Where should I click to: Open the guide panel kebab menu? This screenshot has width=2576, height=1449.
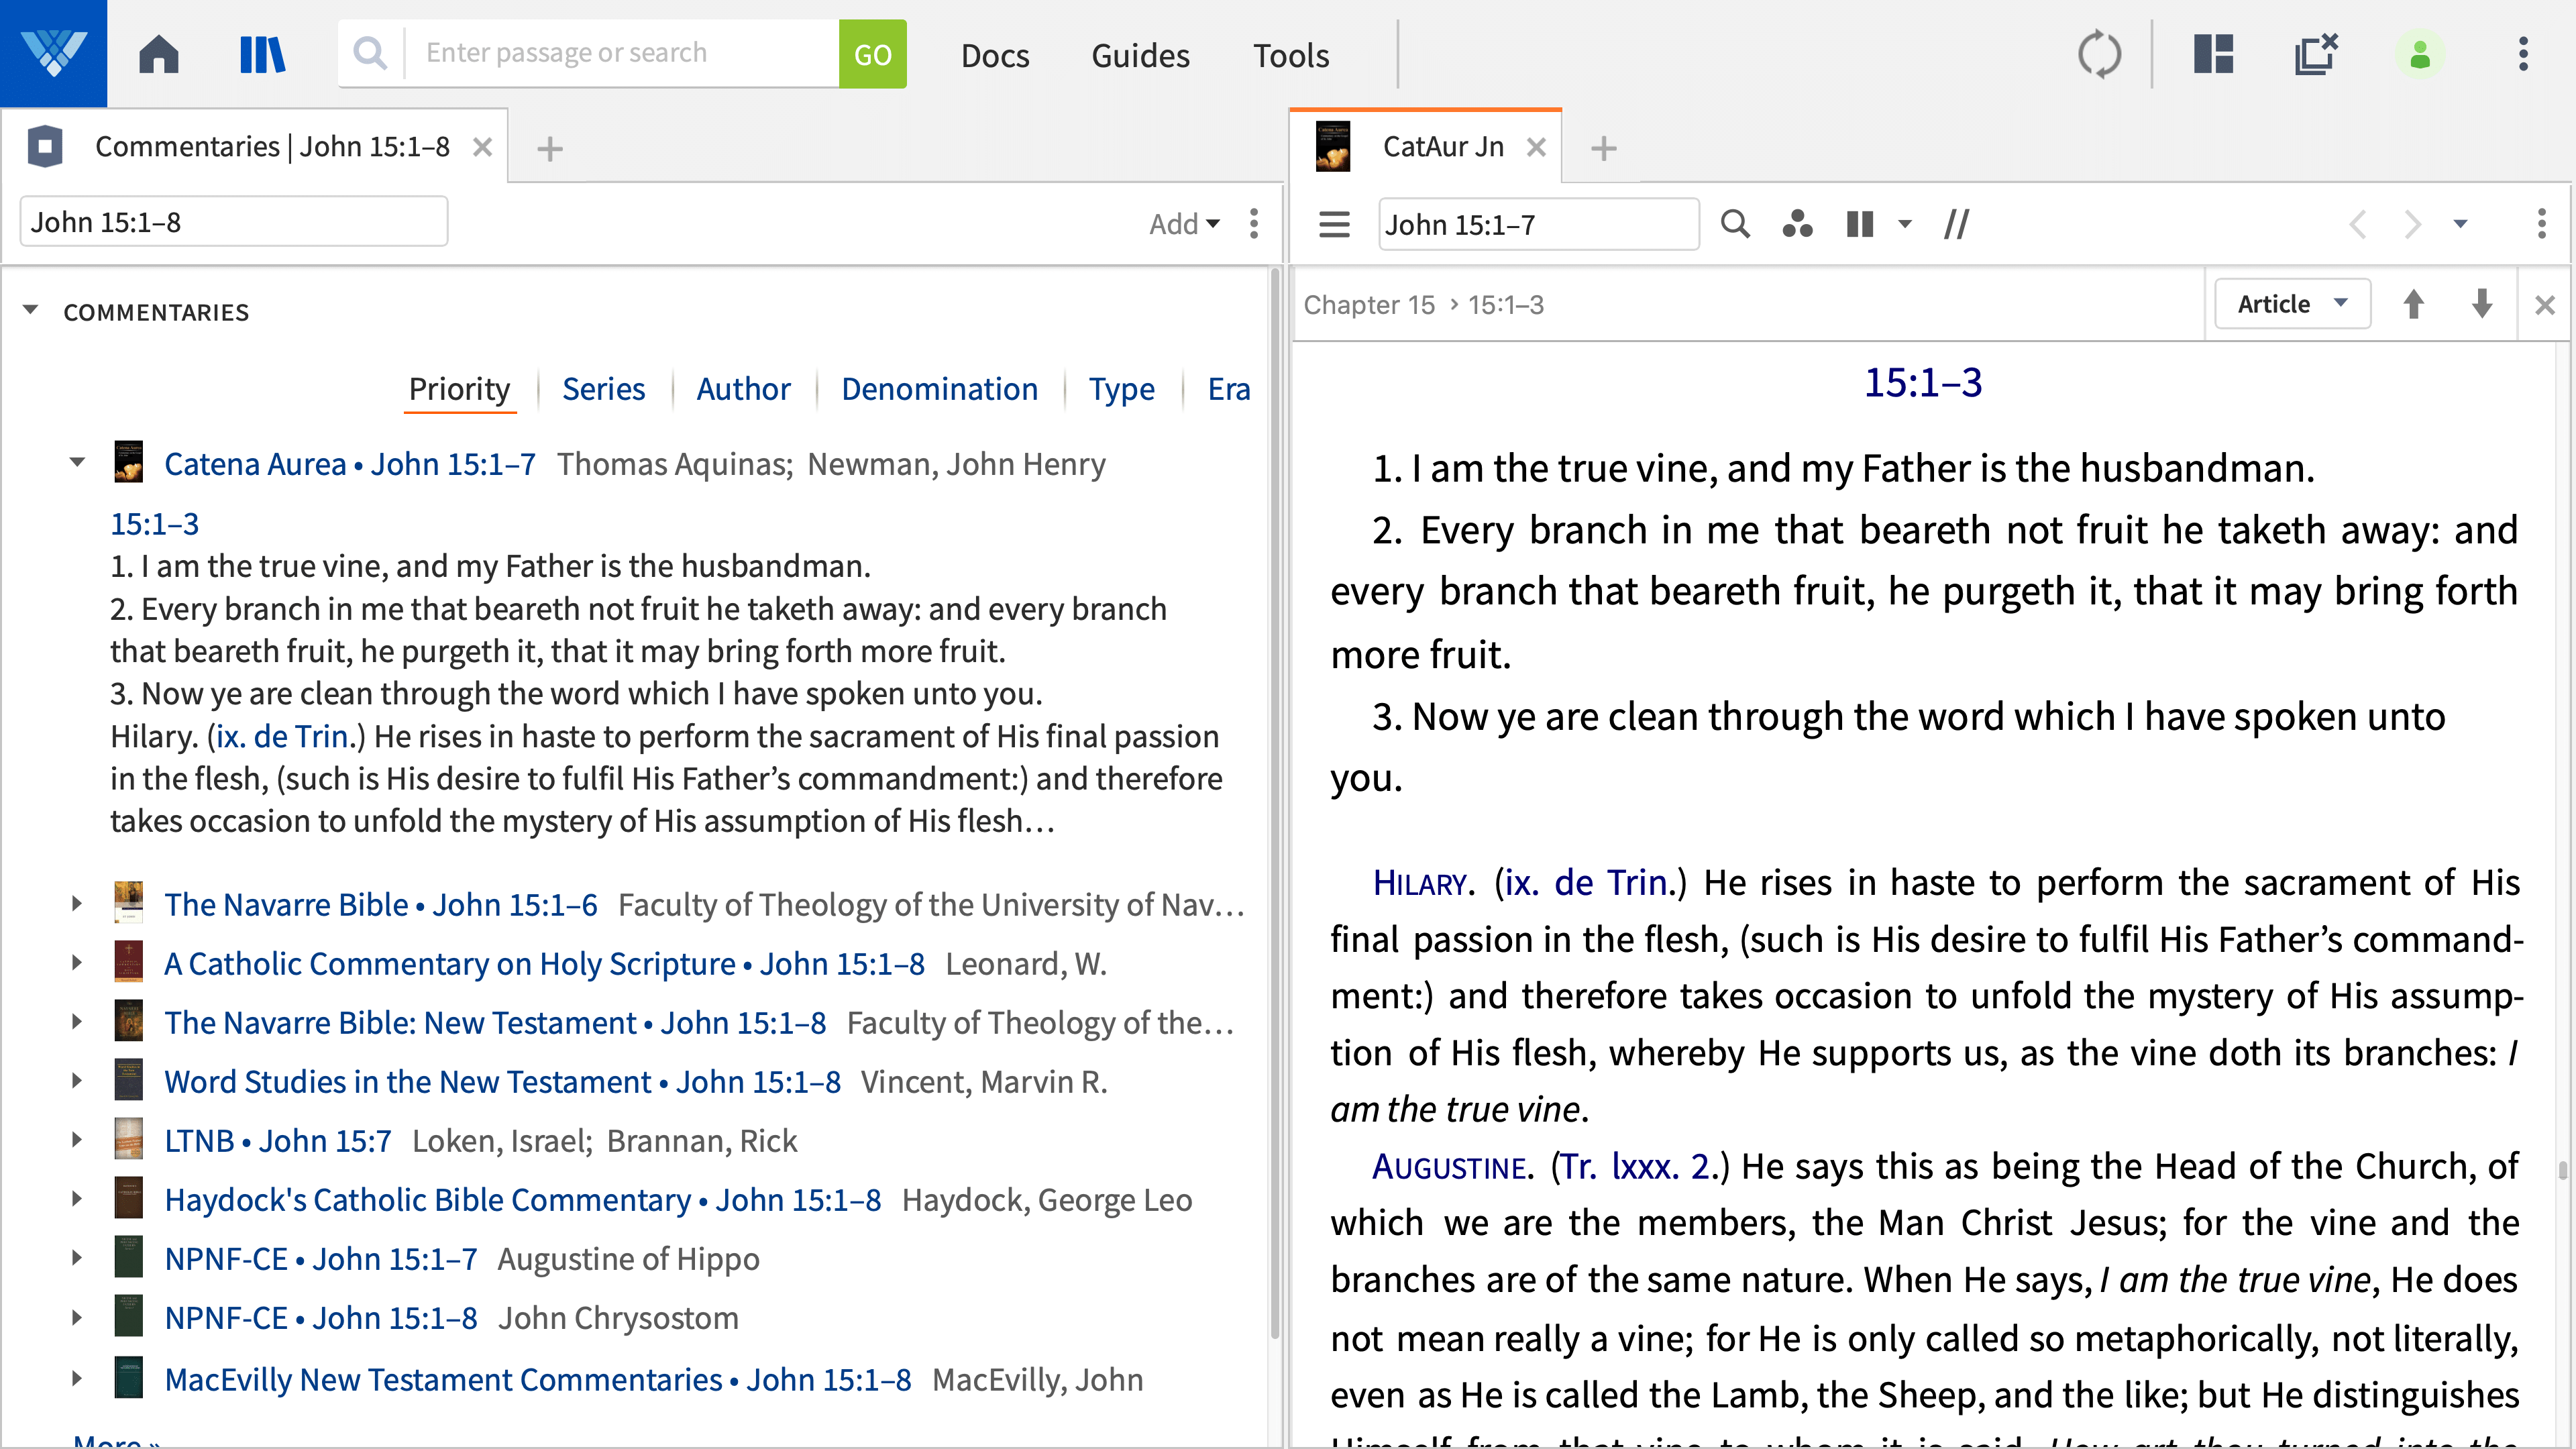pyautogui.click(x=1254, y=224)
